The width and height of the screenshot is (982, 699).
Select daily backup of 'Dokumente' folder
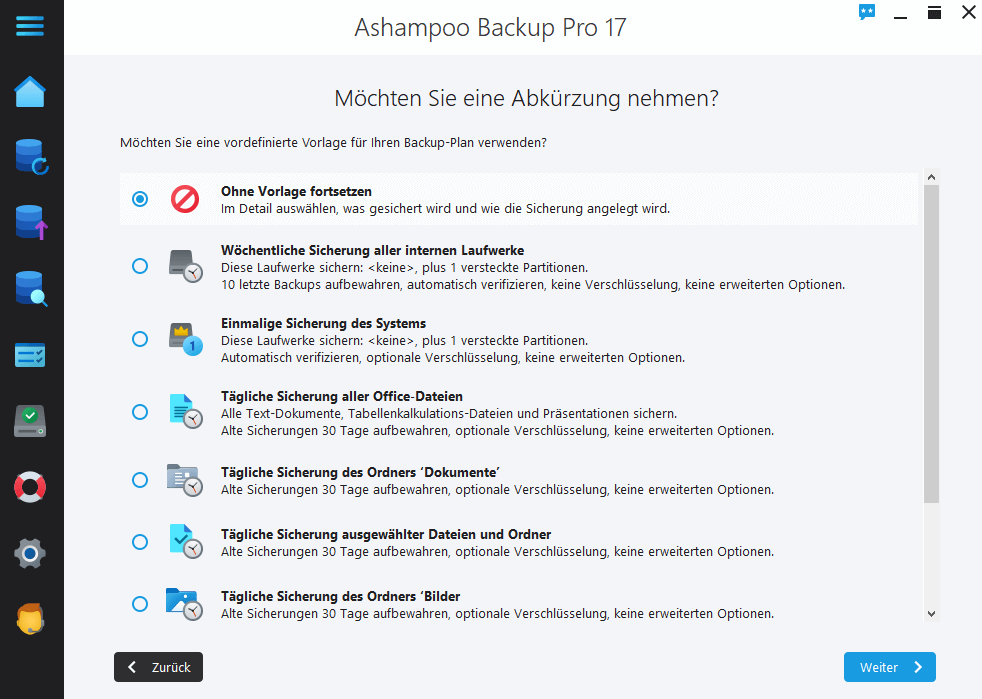click(x=140, y=480)
